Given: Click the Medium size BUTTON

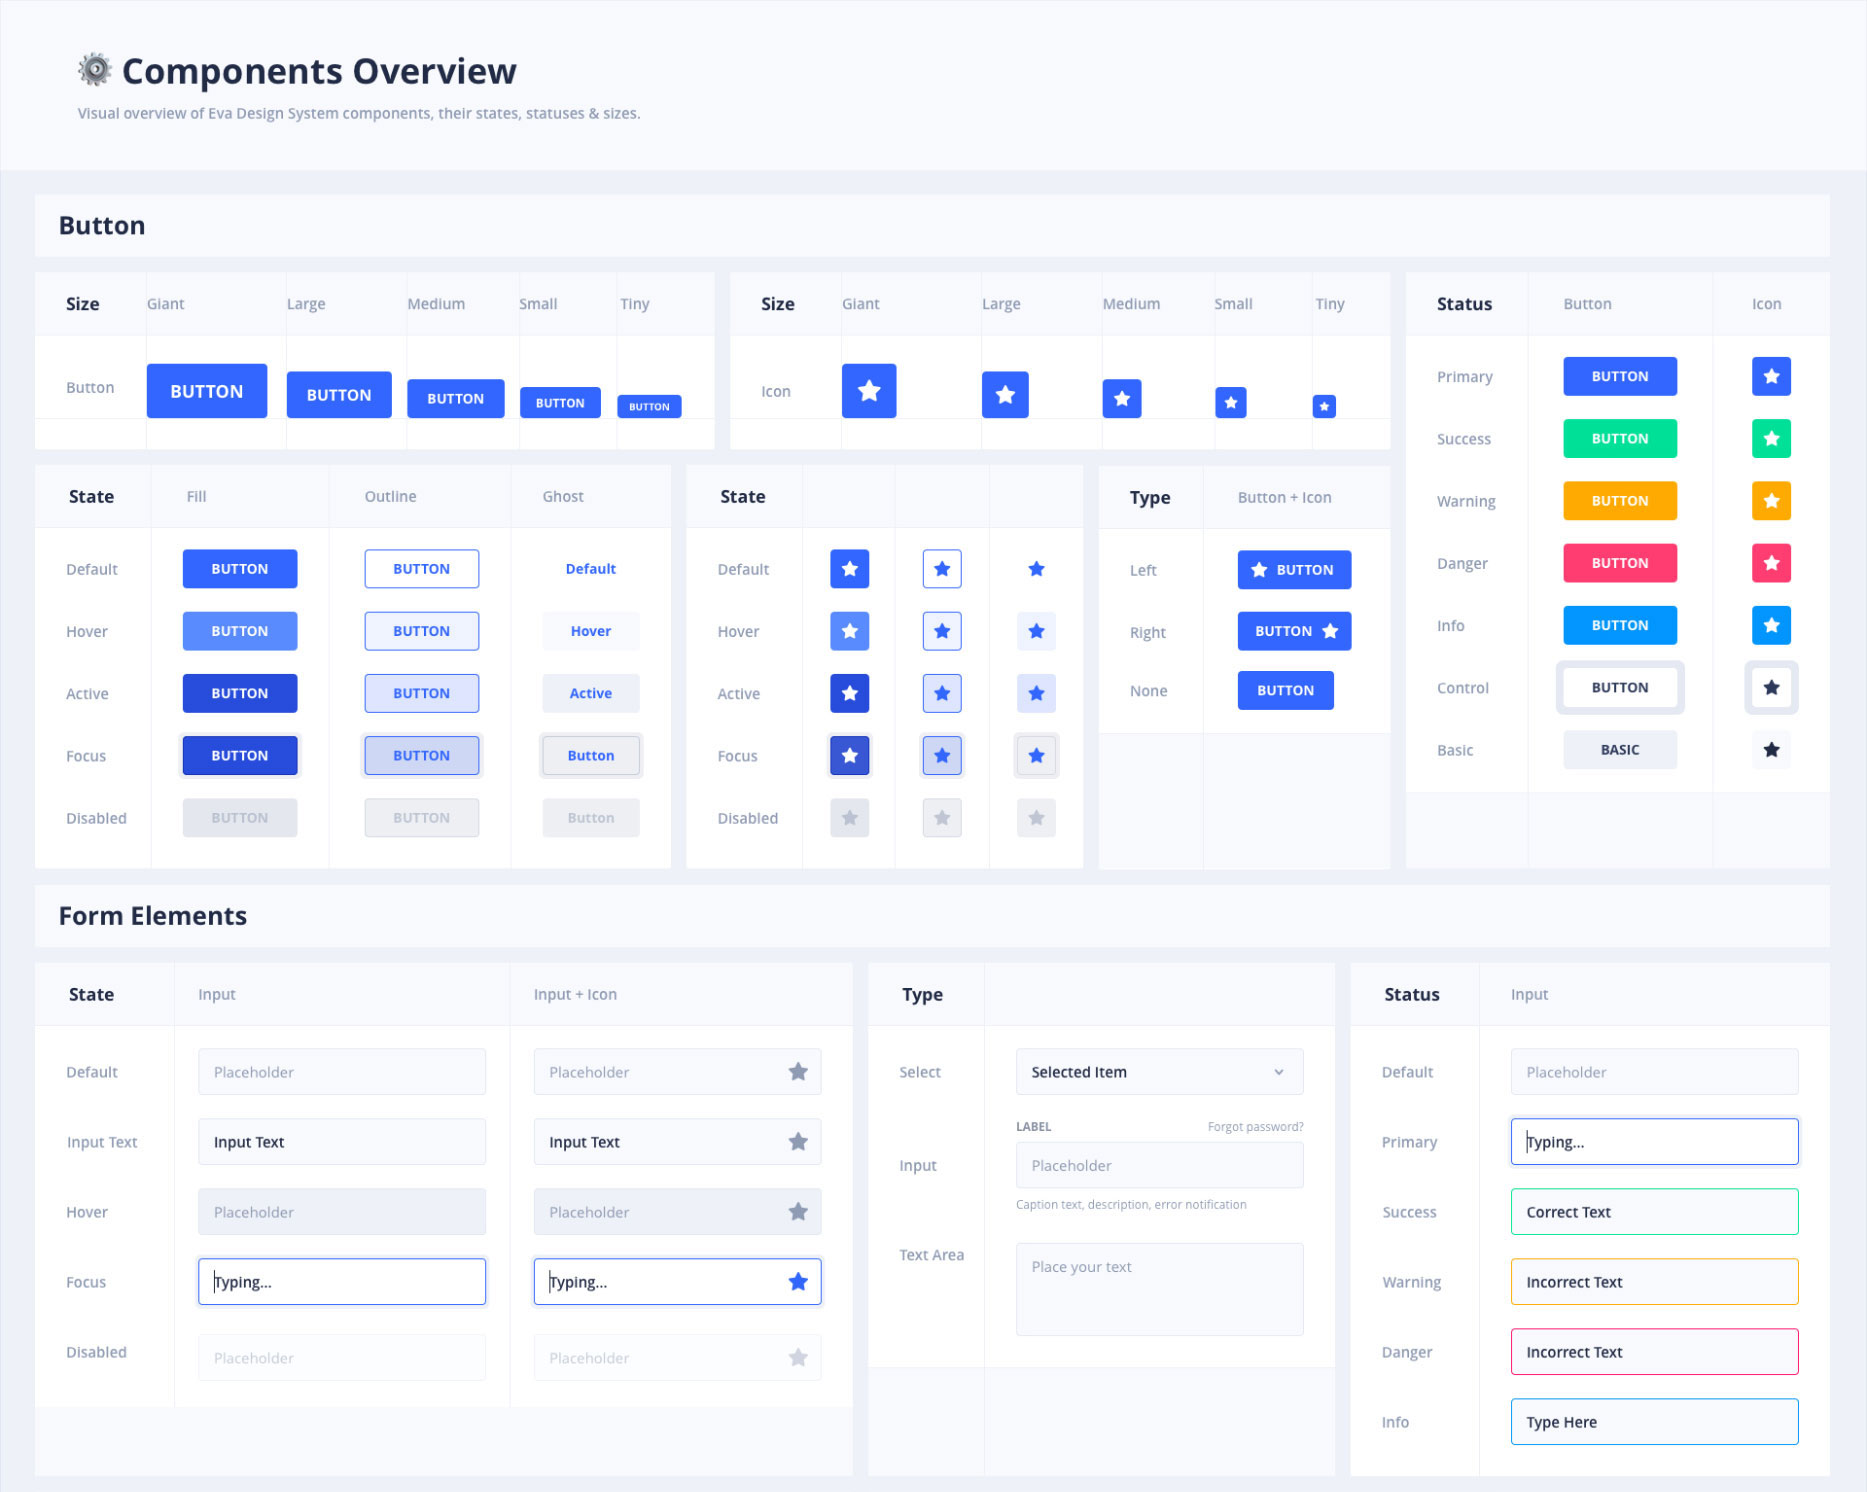Looking at the screenshot, I should pos(456,398).
